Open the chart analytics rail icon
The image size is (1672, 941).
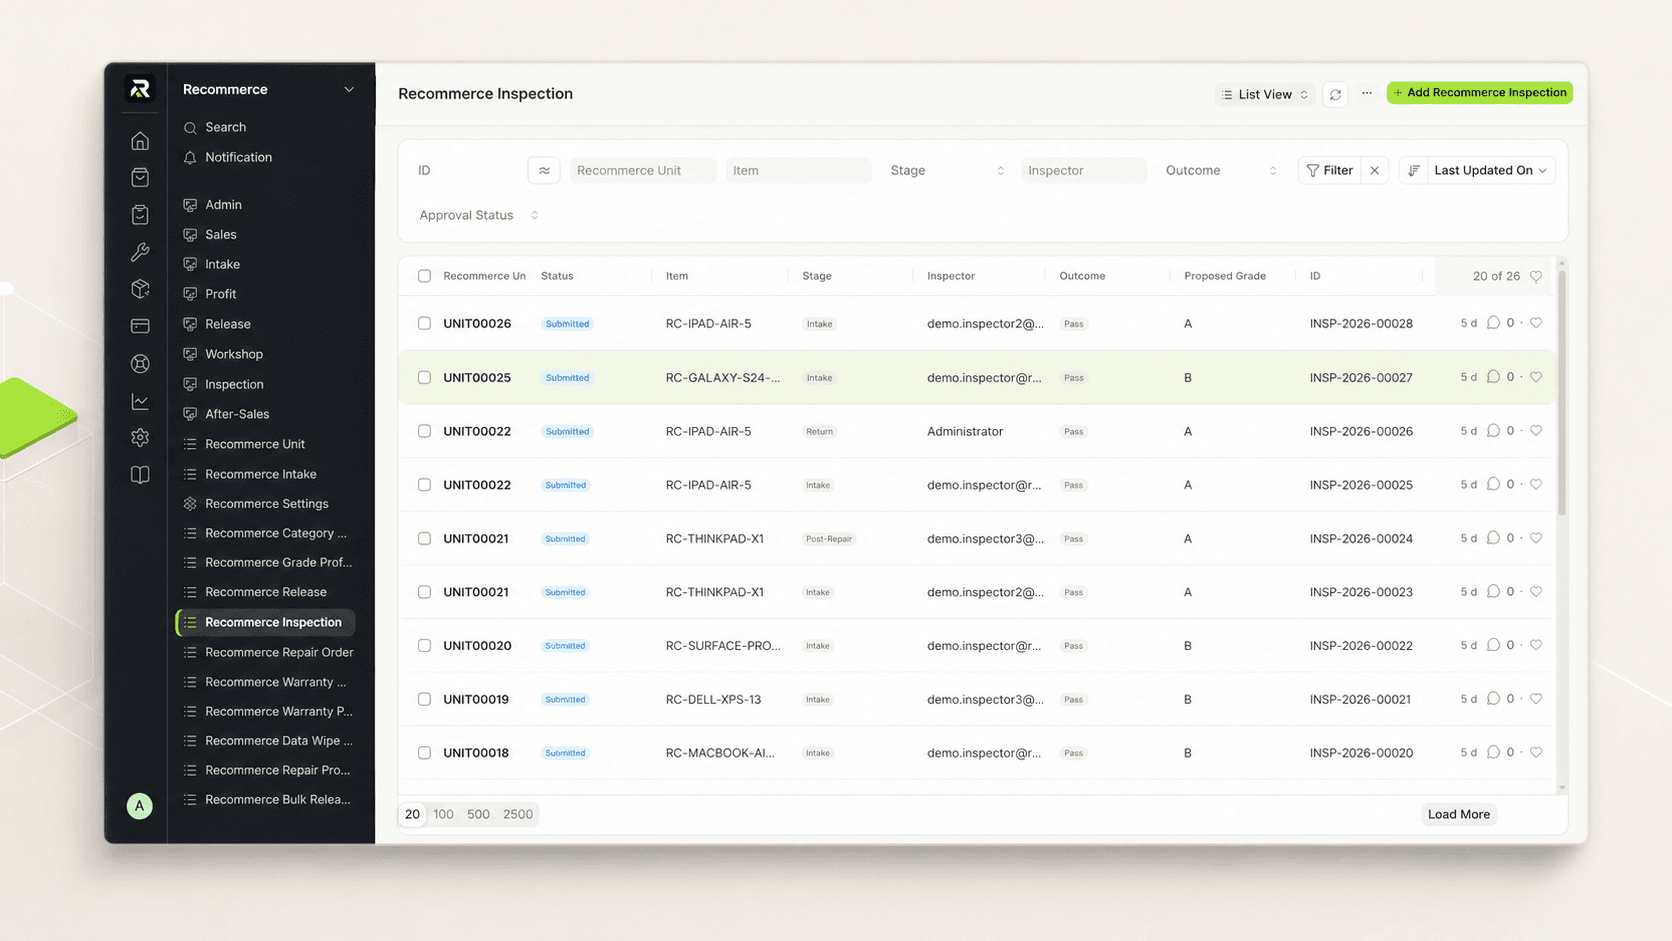[140, 401]
